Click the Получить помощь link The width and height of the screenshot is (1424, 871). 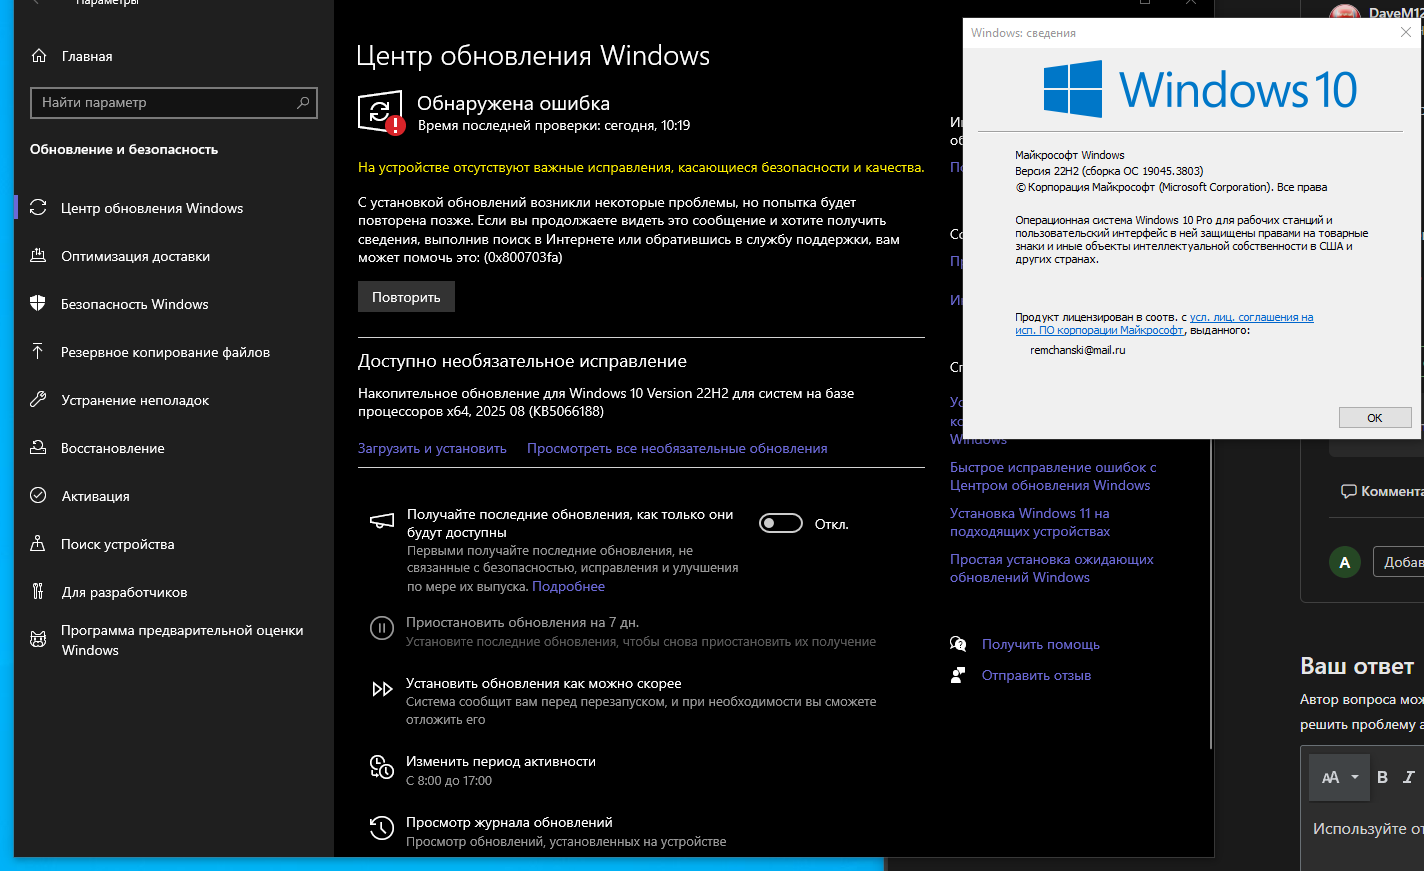point(1041,644)
